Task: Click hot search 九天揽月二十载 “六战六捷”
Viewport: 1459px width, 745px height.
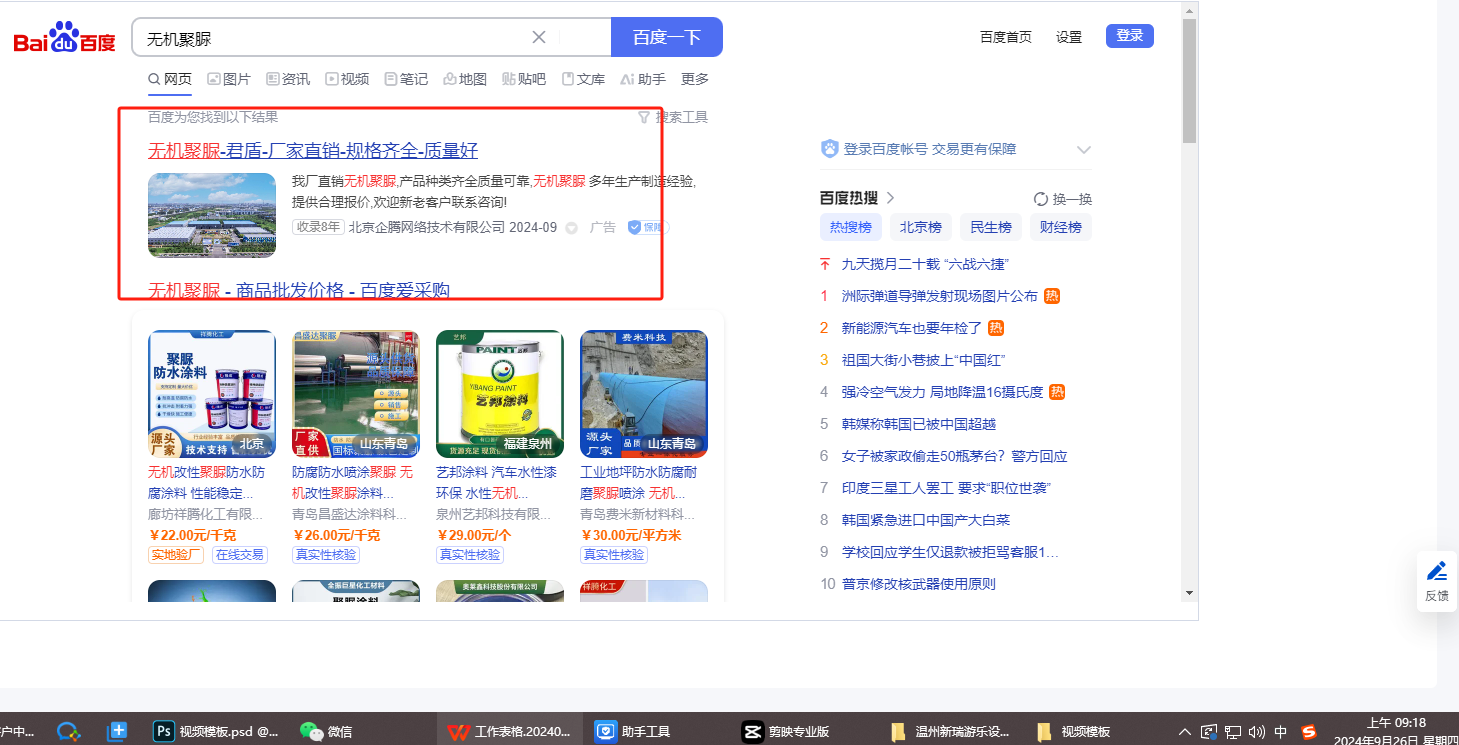Action: click(x=925, y=264)
